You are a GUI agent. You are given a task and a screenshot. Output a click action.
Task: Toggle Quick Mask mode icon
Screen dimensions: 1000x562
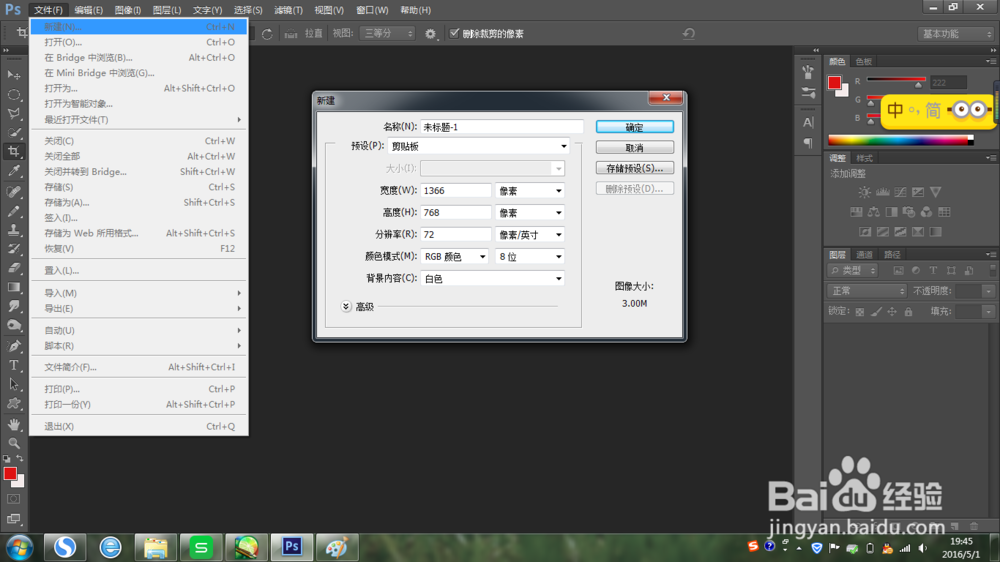(13, 499)
